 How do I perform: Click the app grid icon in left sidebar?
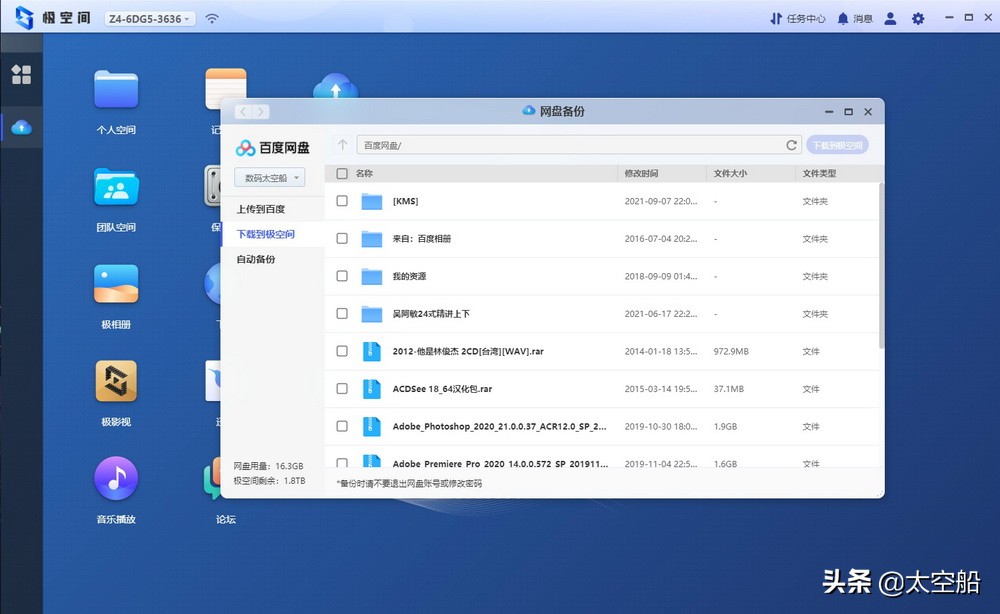pos(21,75)
